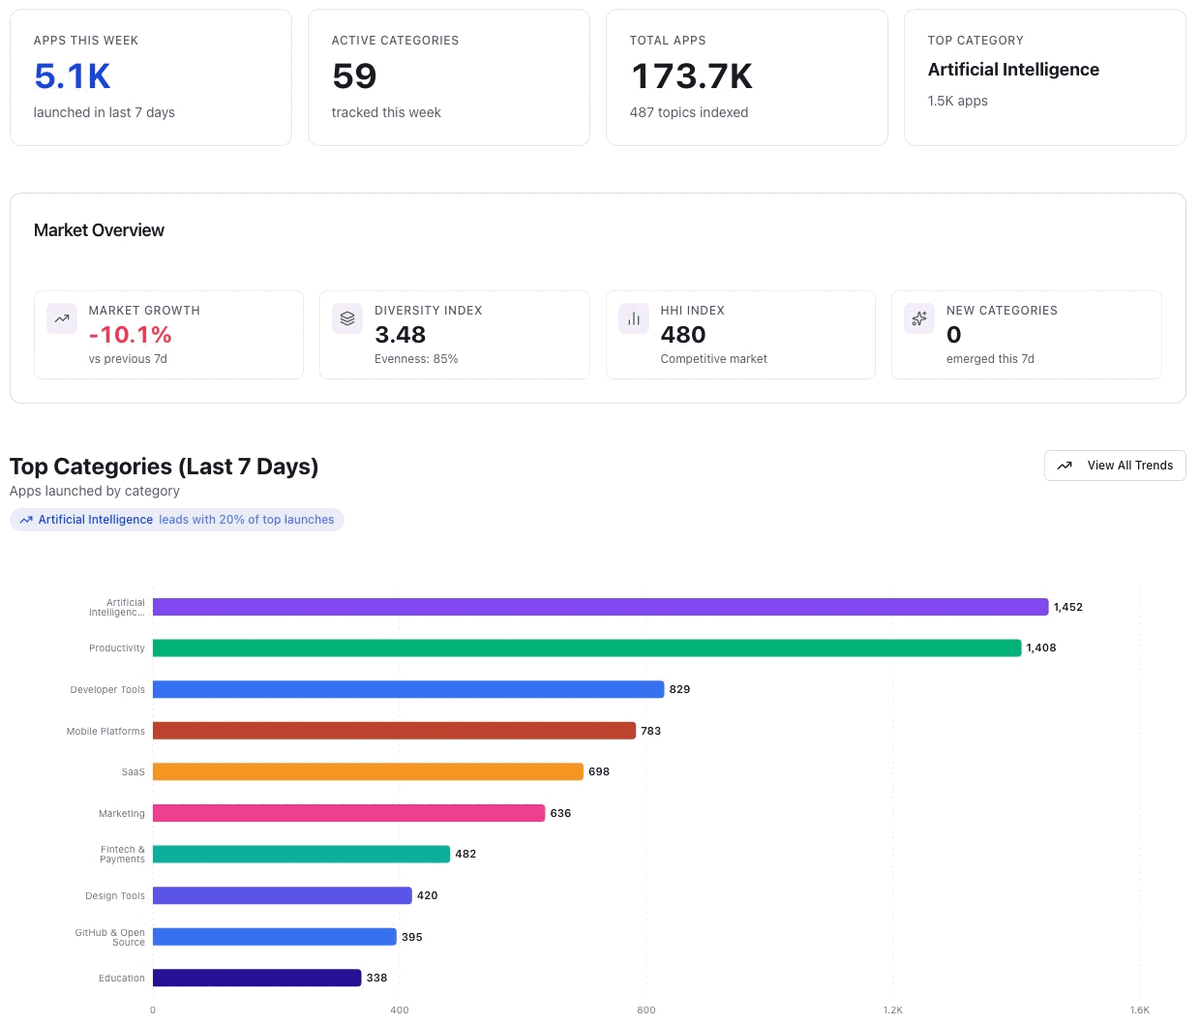This screenshot has width=1200, height=1026.
Task: Open View All Trends
Action: click(x=1115, y=466)
